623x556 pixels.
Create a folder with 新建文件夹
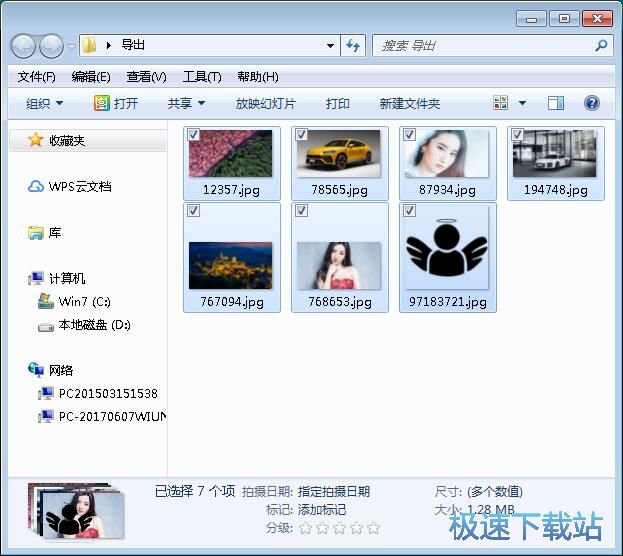pyautogui.click(x=410, y=104)
